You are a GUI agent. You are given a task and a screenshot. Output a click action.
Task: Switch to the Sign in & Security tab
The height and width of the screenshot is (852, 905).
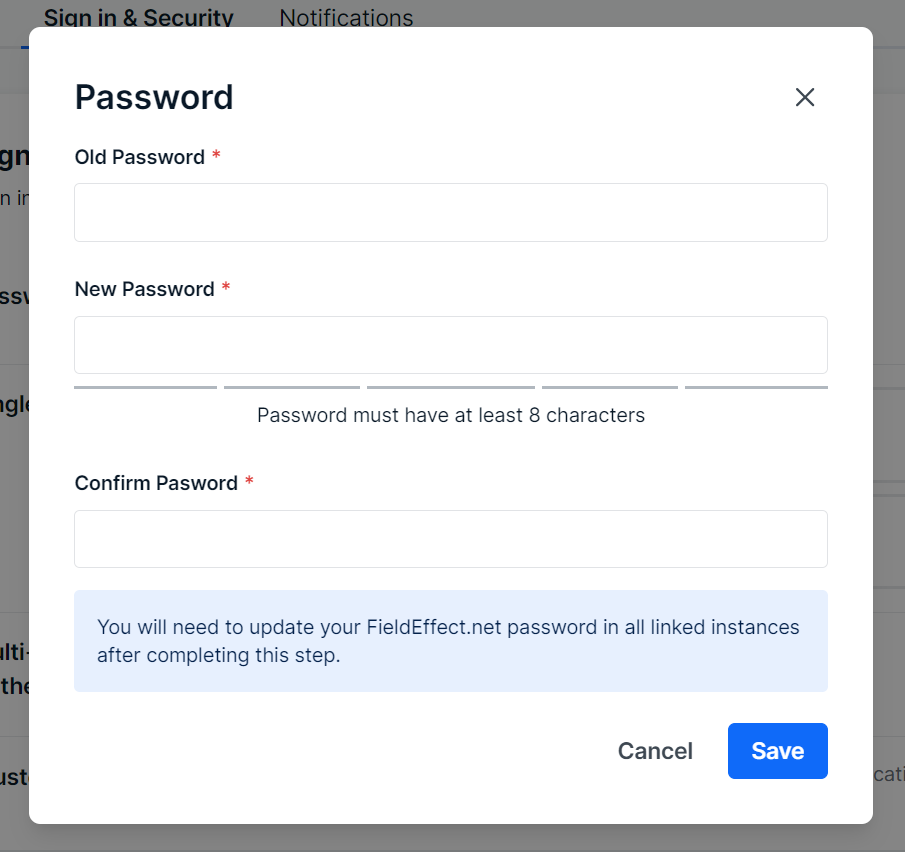coord(139,17)
